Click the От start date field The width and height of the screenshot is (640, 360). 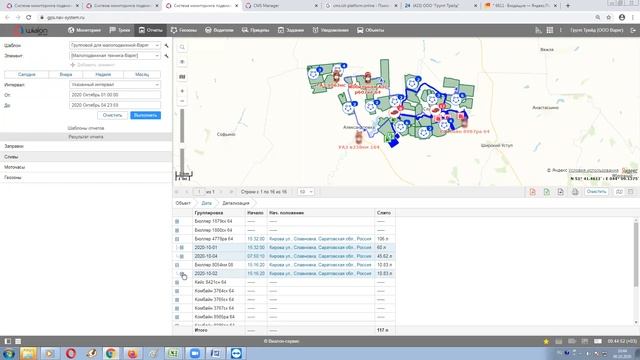115,95
